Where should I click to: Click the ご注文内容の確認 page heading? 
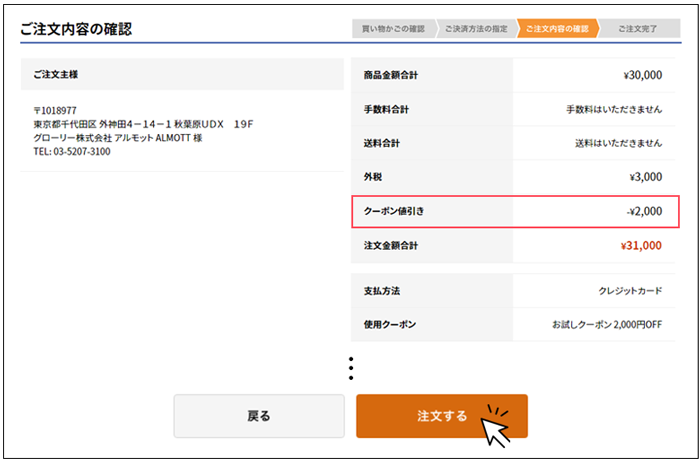76,29
